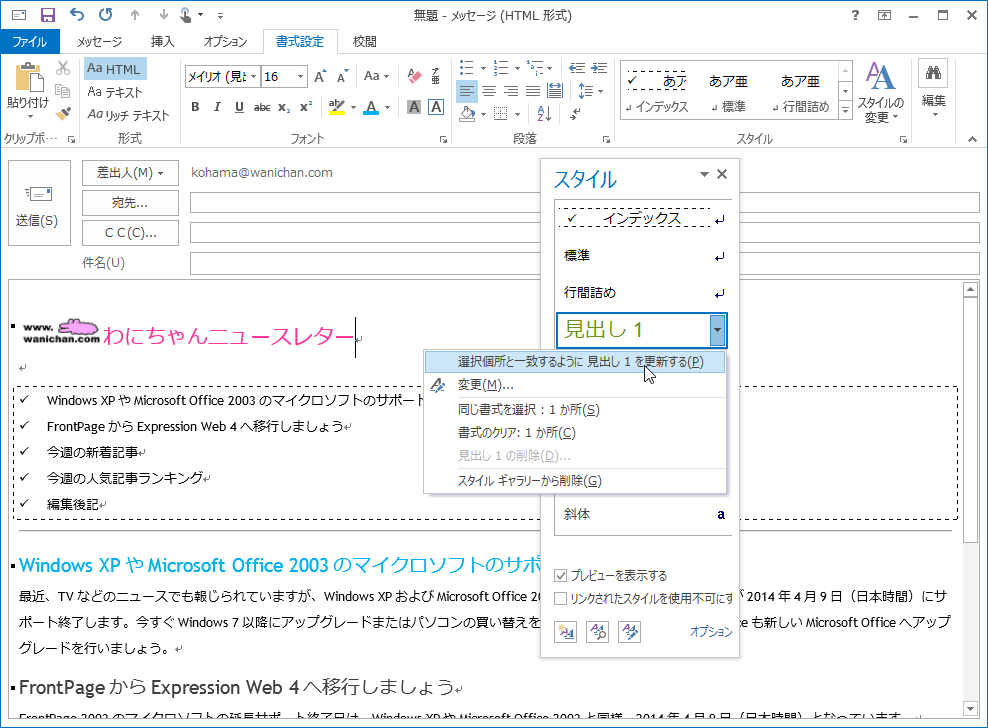Decrease indent of paragraph

[x=577, y=68]
